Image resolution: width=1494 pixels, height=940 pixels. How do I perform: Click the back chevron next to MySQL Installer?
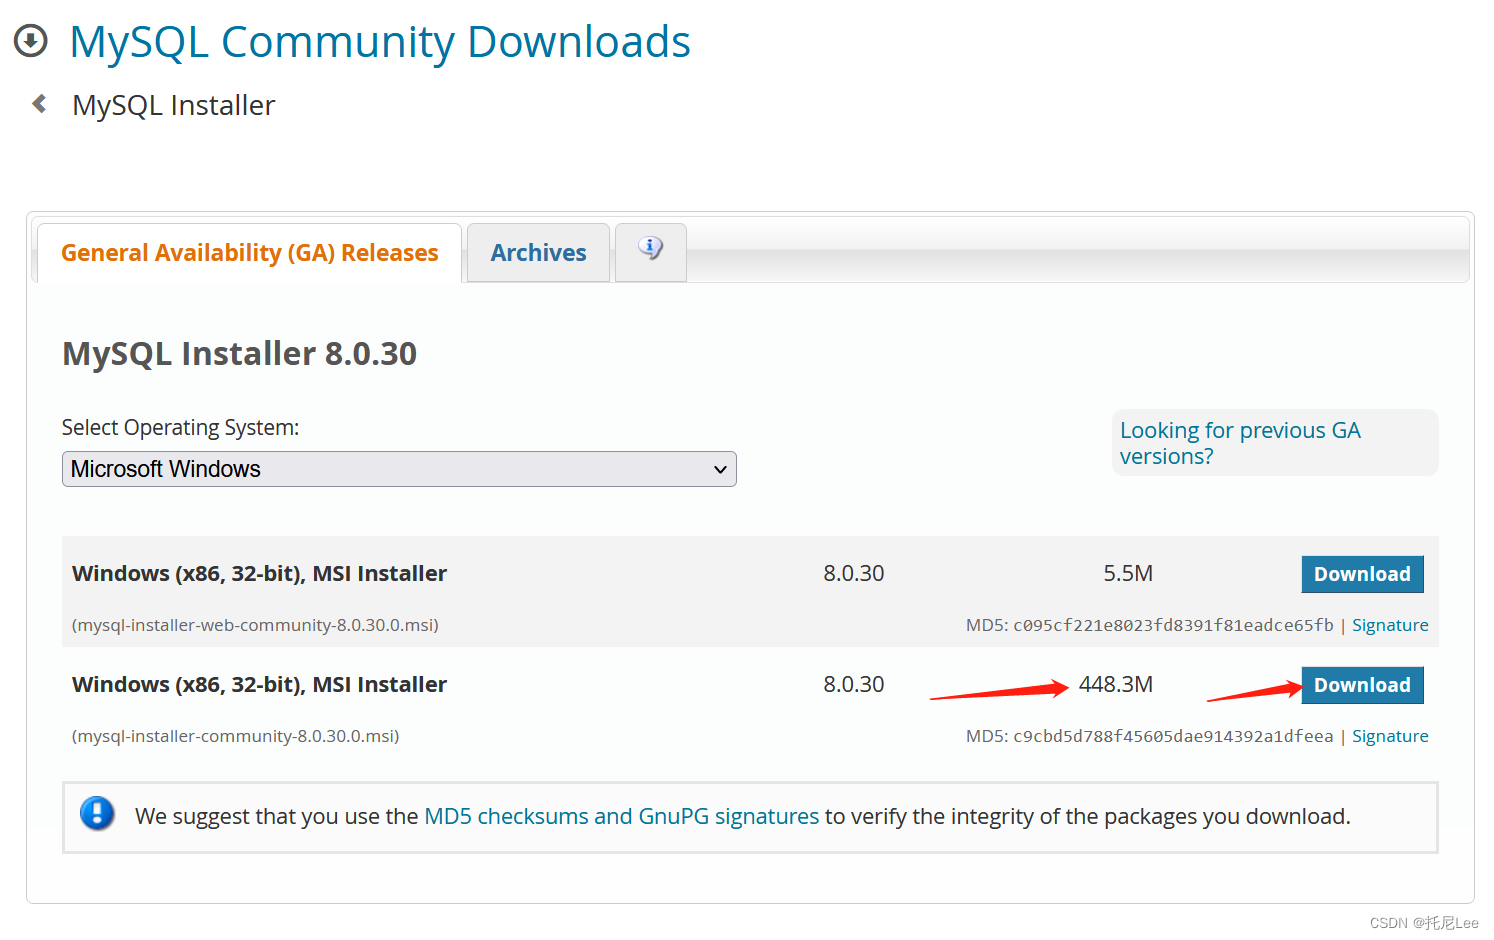click(x=37, y=103)
